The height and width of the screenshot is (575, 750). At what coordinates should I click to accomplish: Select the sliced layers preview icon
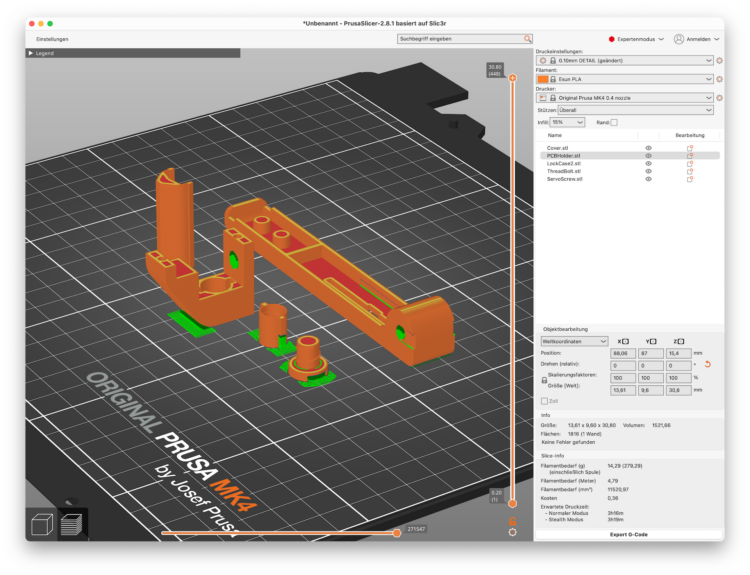(71, 524)
